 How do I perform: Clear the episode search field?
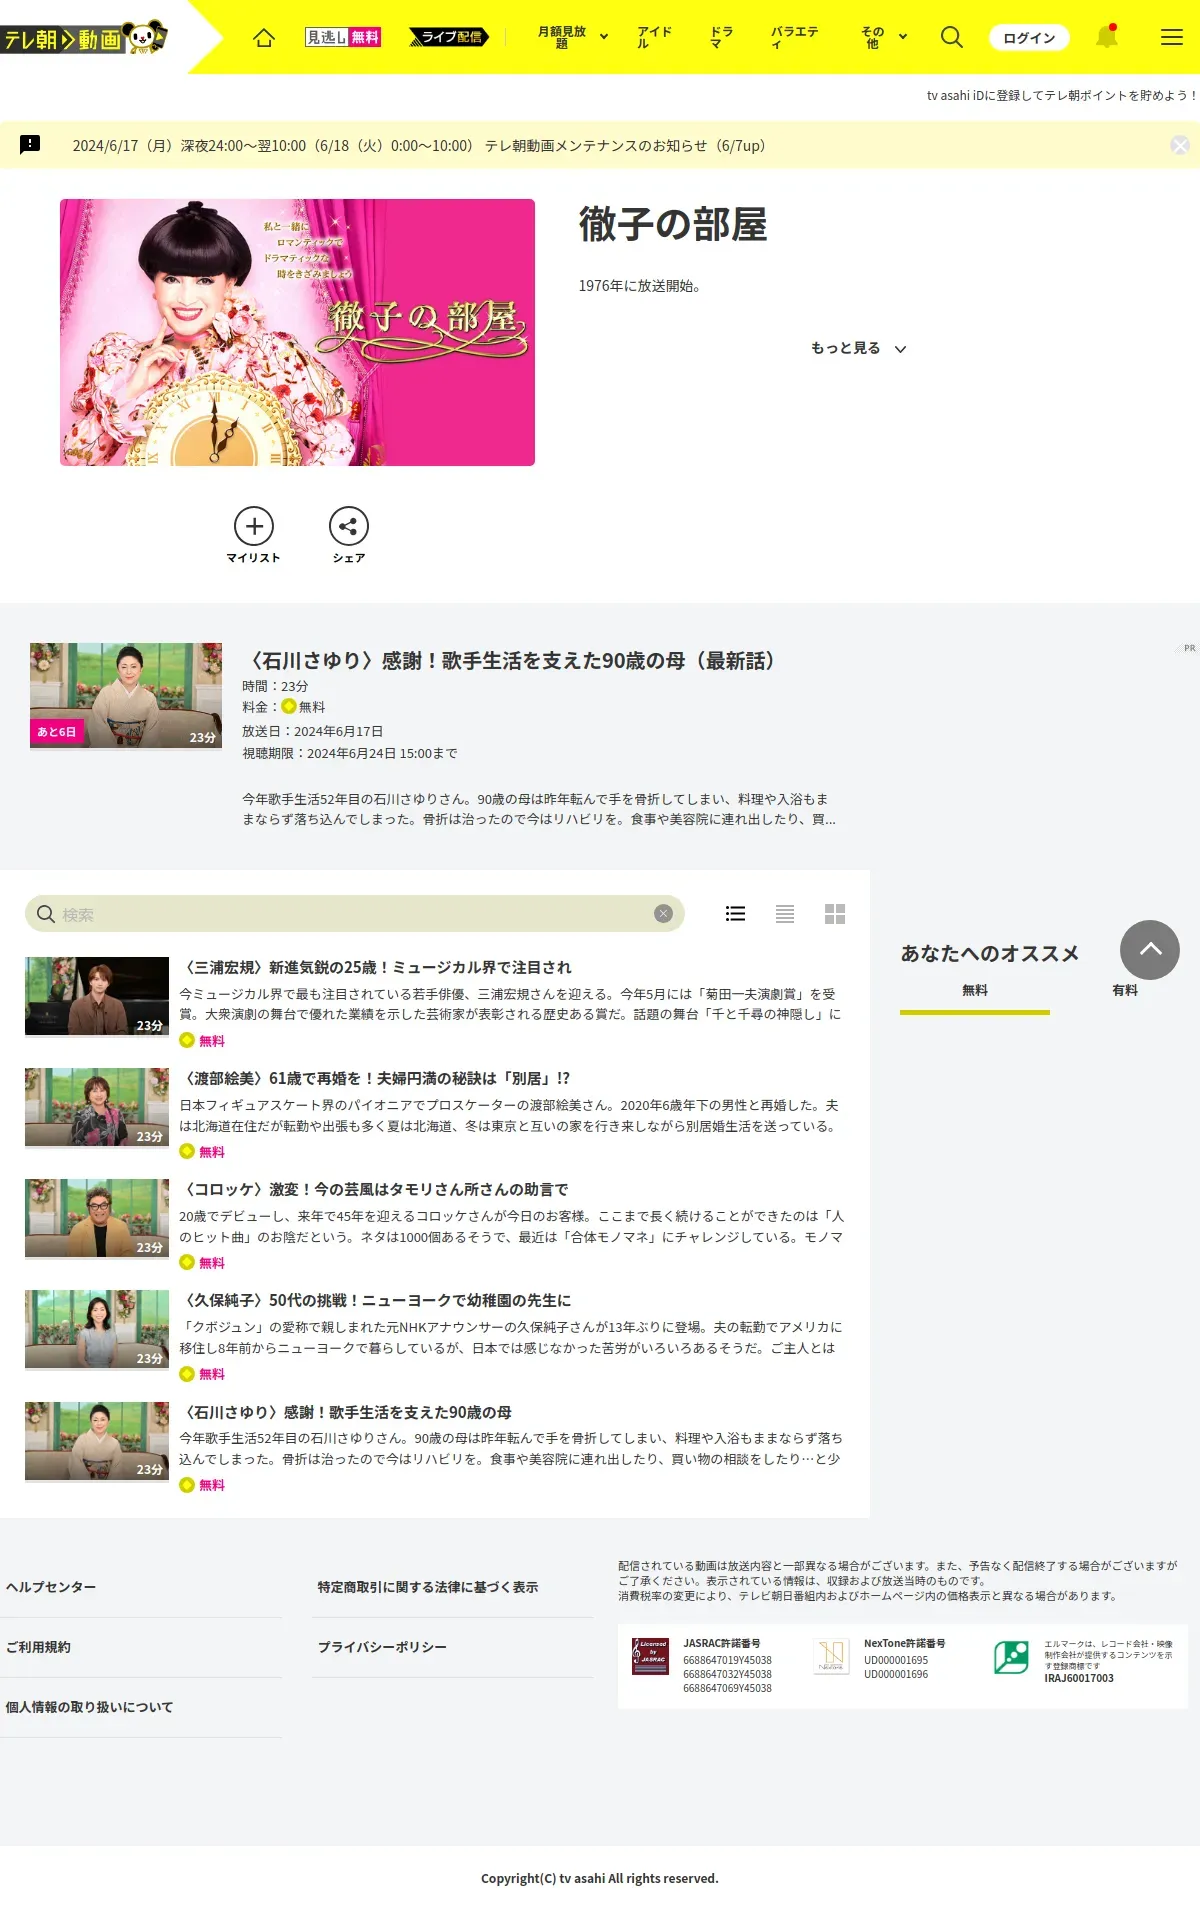click(x=663, y=914)
